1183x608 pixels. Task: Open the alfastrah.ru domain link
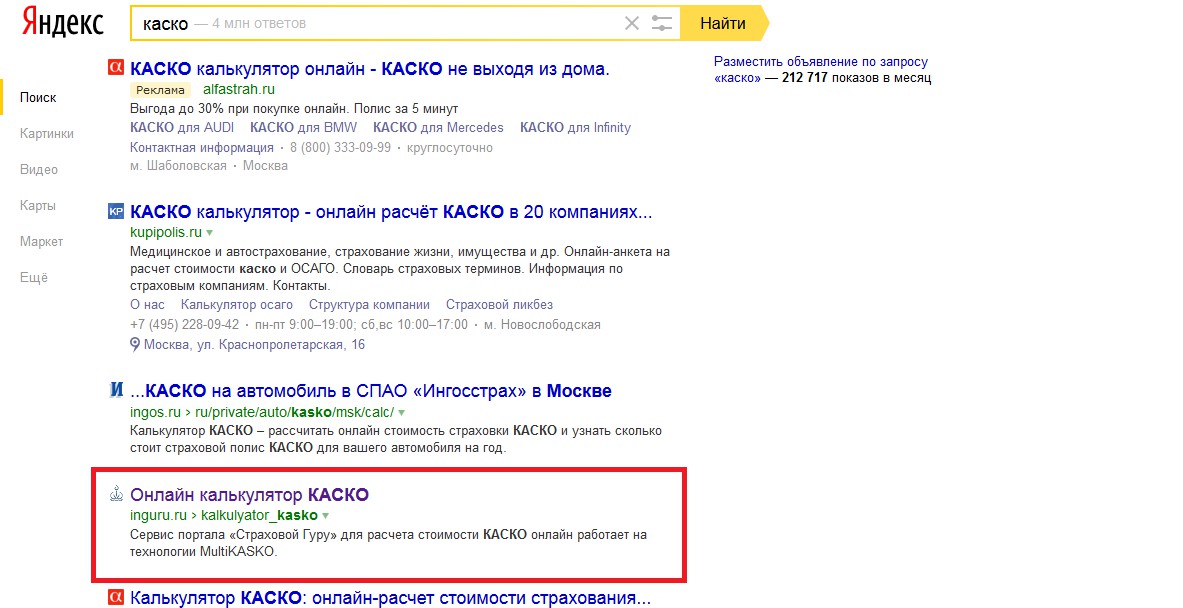(239, 89)
